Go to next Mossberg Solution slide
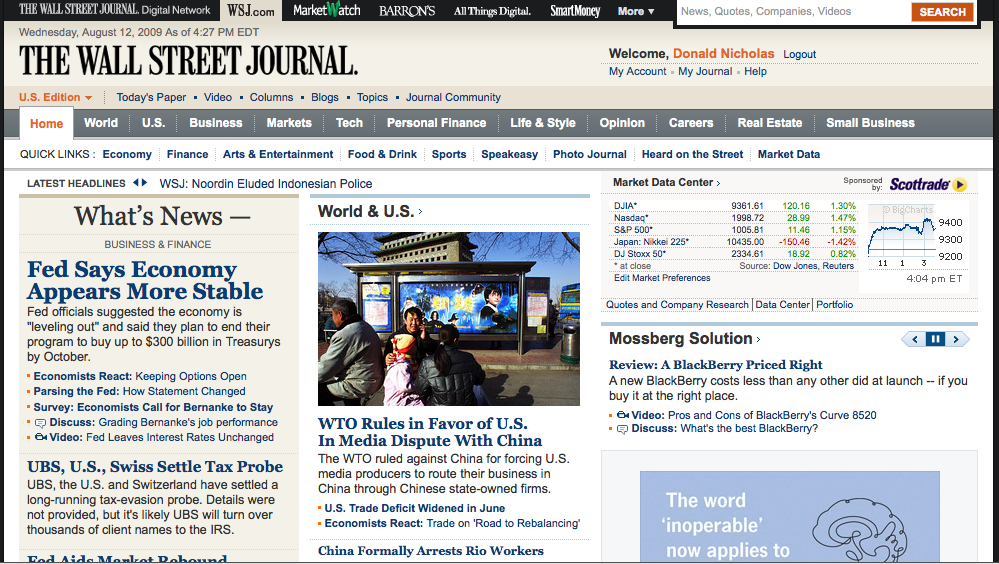The image size is (999, 564). pyautogui.click(x=956, y=339)
